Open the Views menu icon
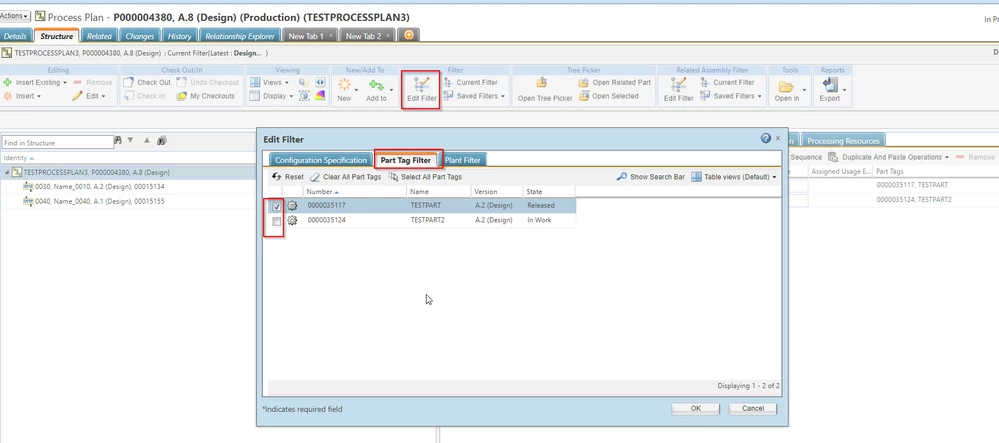 tap(254, 82)
